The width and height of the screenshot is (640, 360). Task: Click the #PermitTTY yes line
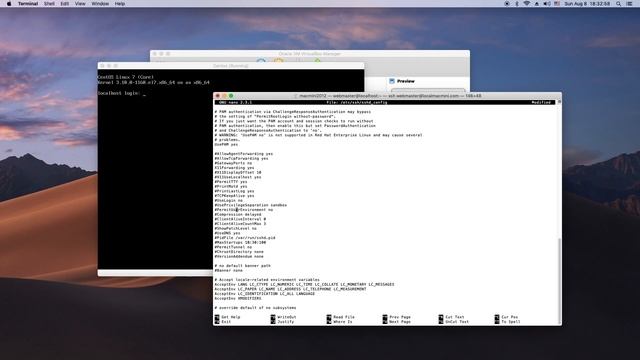(x=231, y=182)
